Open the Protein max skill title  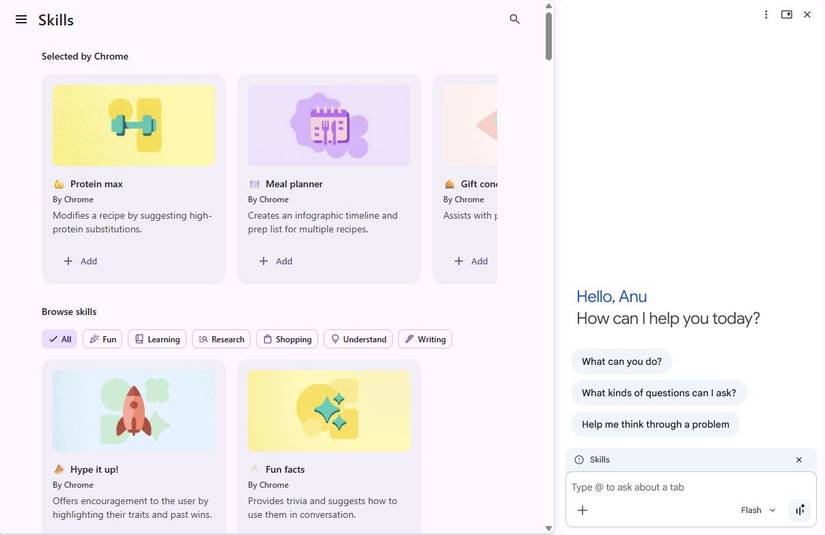96,184
